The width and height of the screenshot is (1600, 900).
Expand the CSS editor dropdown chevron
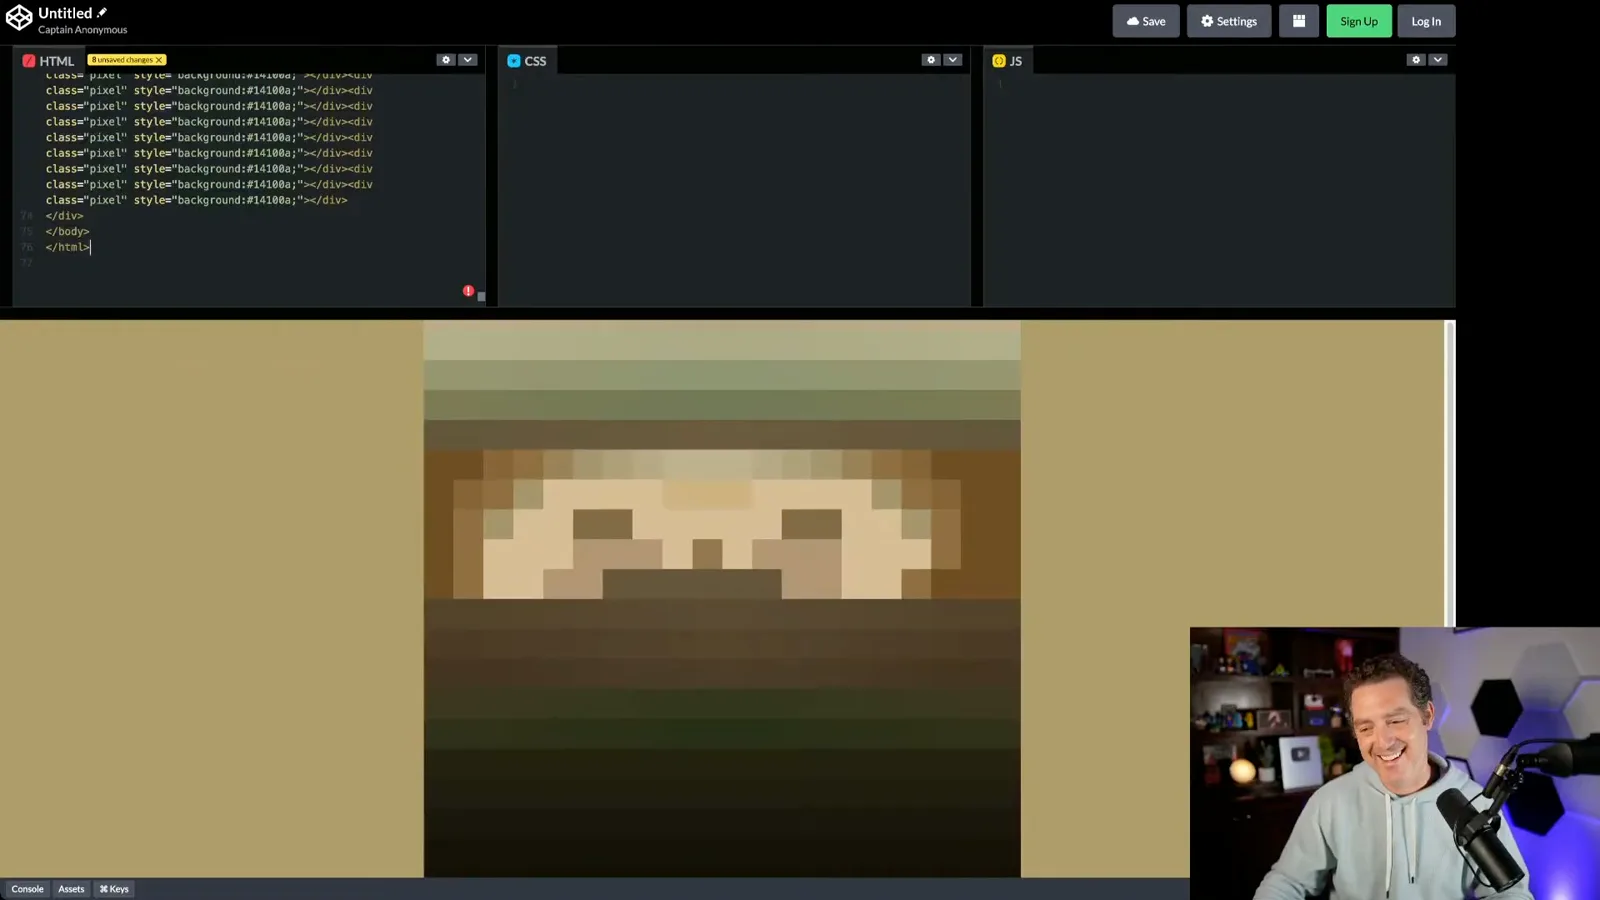[953, 60]
